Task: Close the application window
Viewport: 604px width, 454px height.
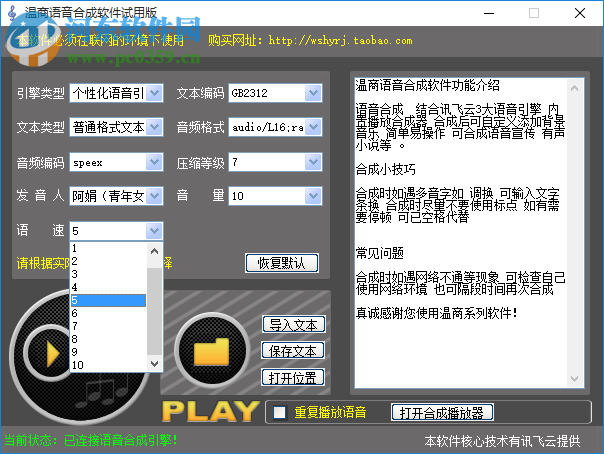Action: point(580,13)
